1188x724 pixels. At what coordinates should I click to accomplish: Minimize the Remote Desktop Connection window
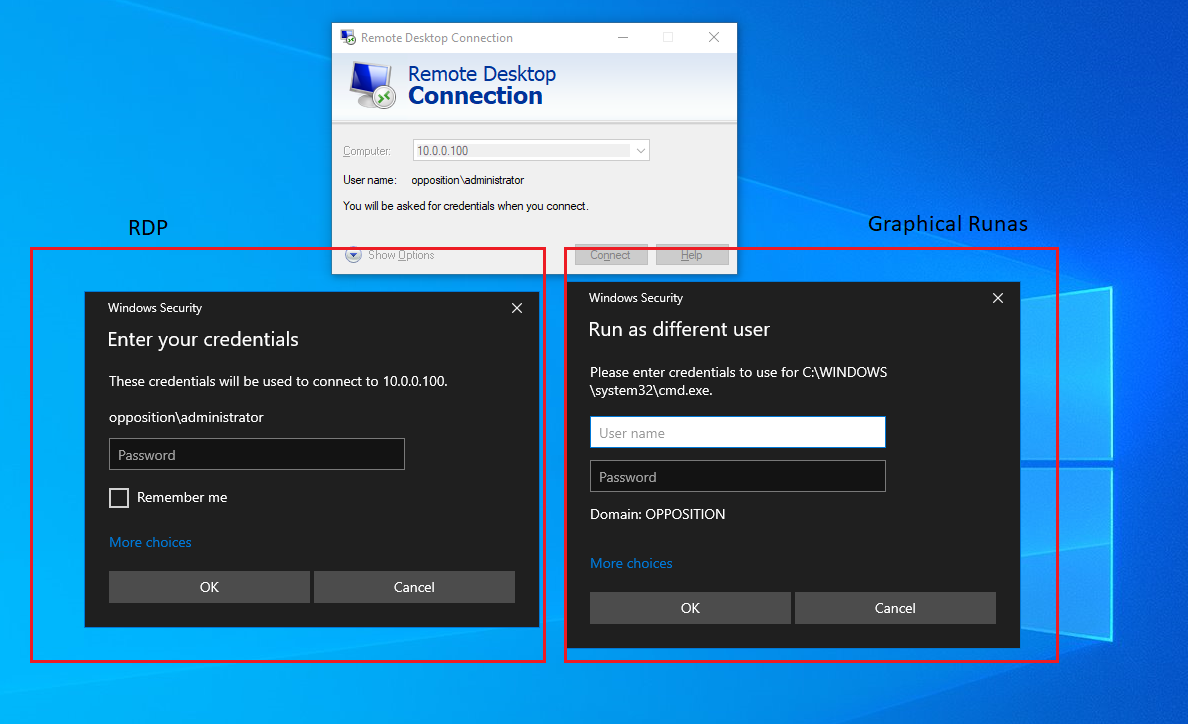(x=623, y=37)
